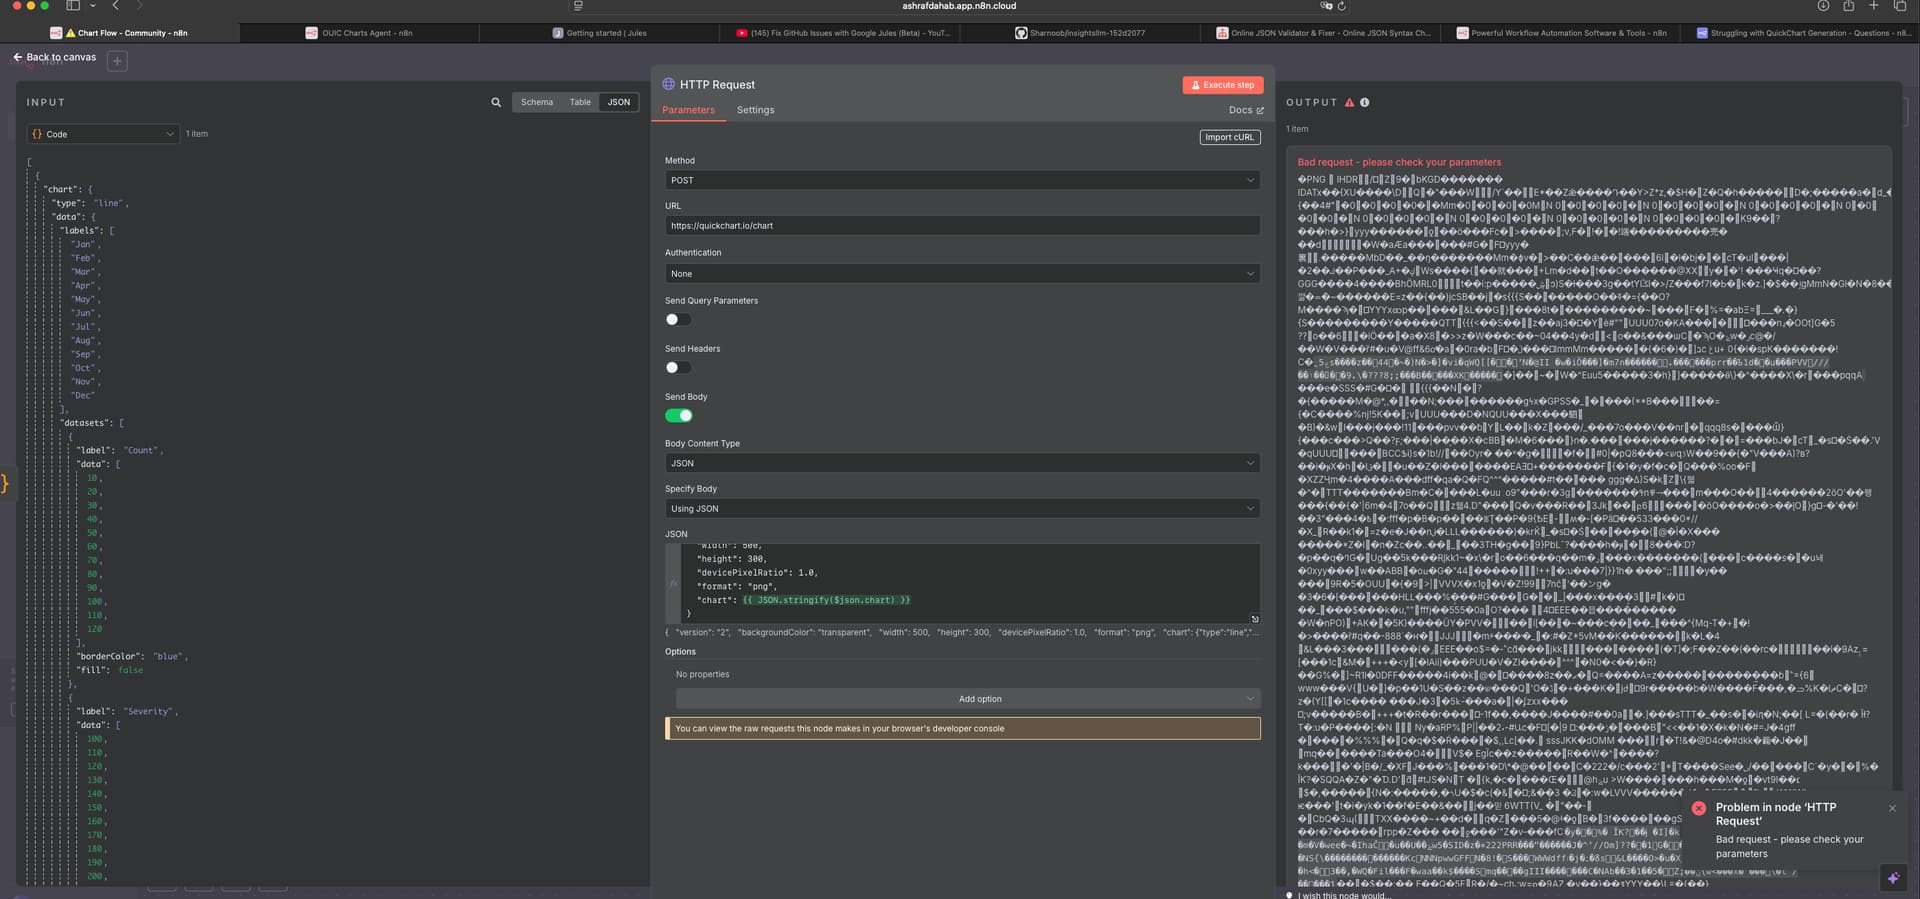Open a new browser tab with plus

[1874, 6]
